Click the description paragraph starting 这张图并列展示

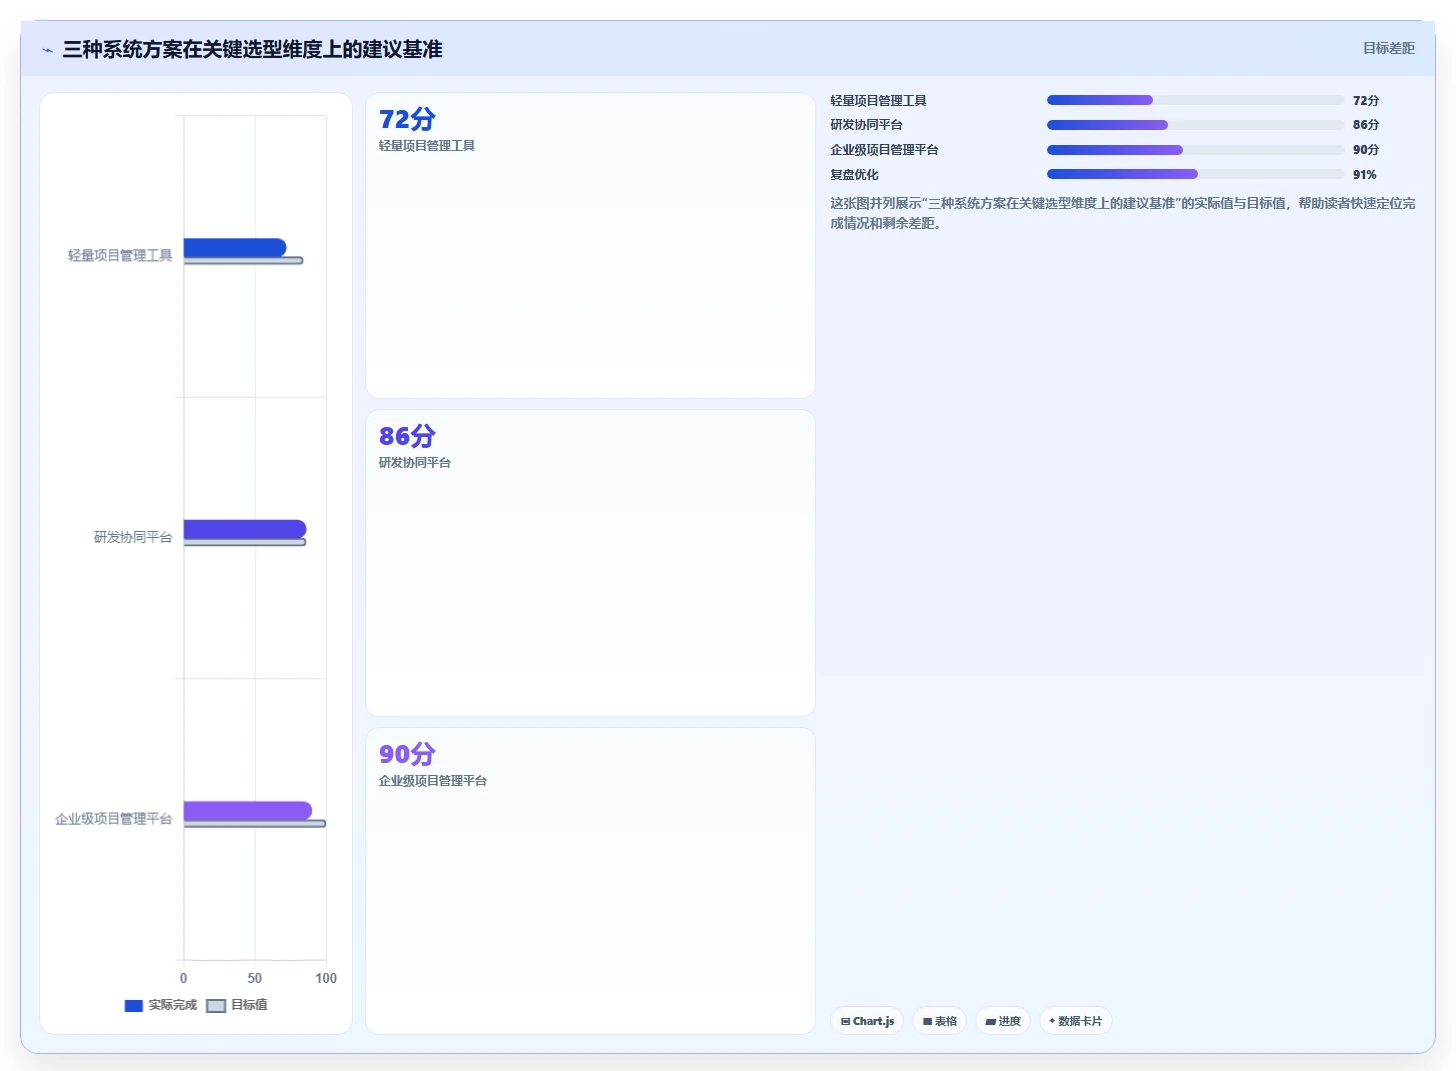click(1122, 213)
